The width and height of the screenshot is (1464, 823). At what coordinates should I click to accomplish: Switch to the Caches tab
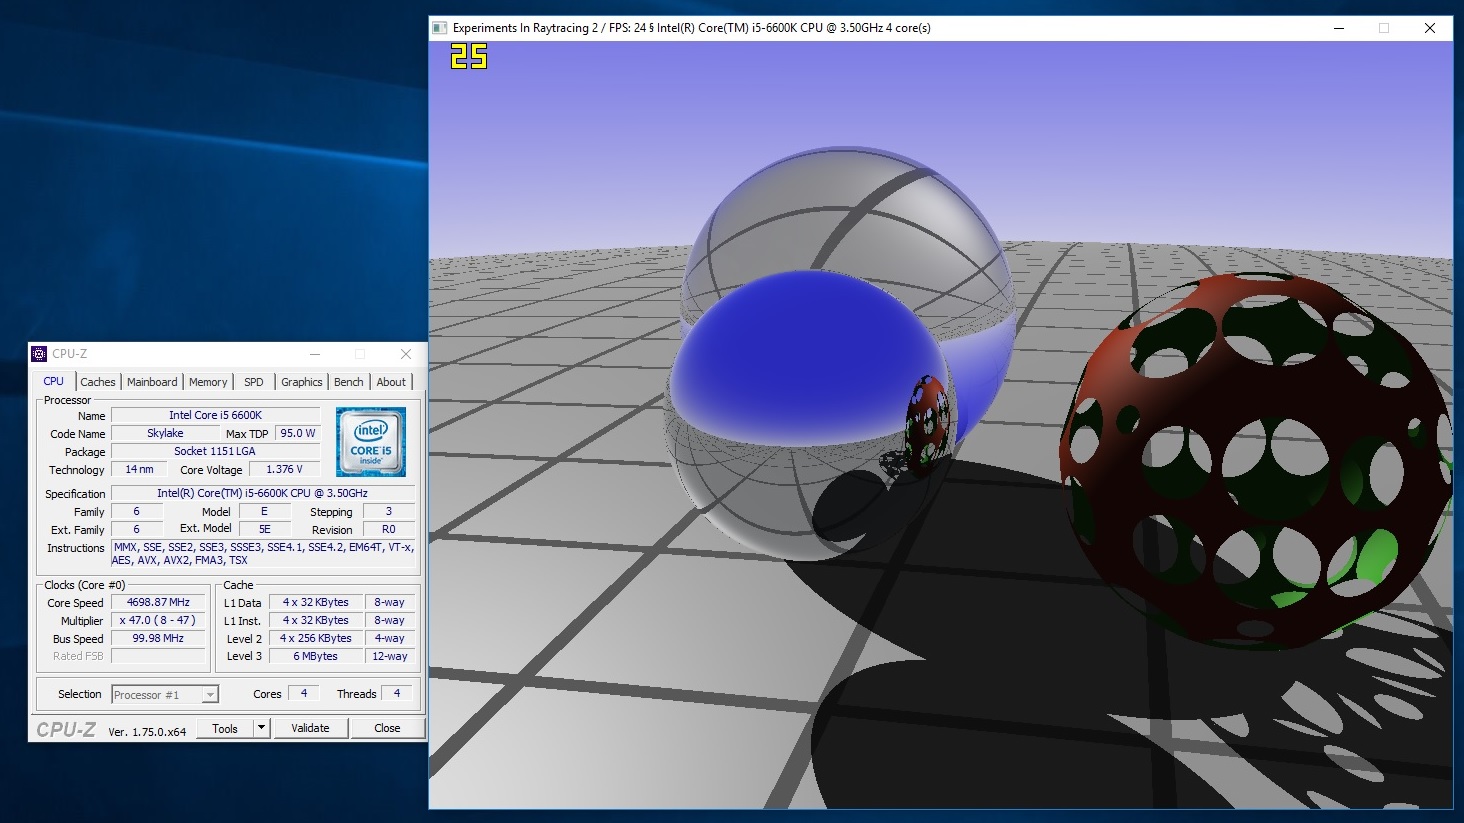click(98, 382)
